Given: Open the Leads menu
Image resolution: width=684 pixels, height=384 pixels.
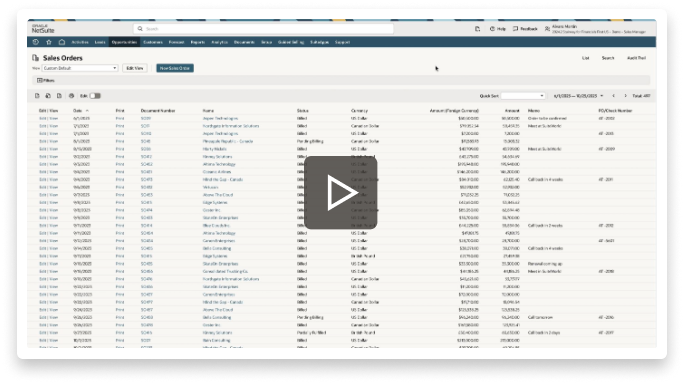Looking at the screenshot, I should point(100,42).
